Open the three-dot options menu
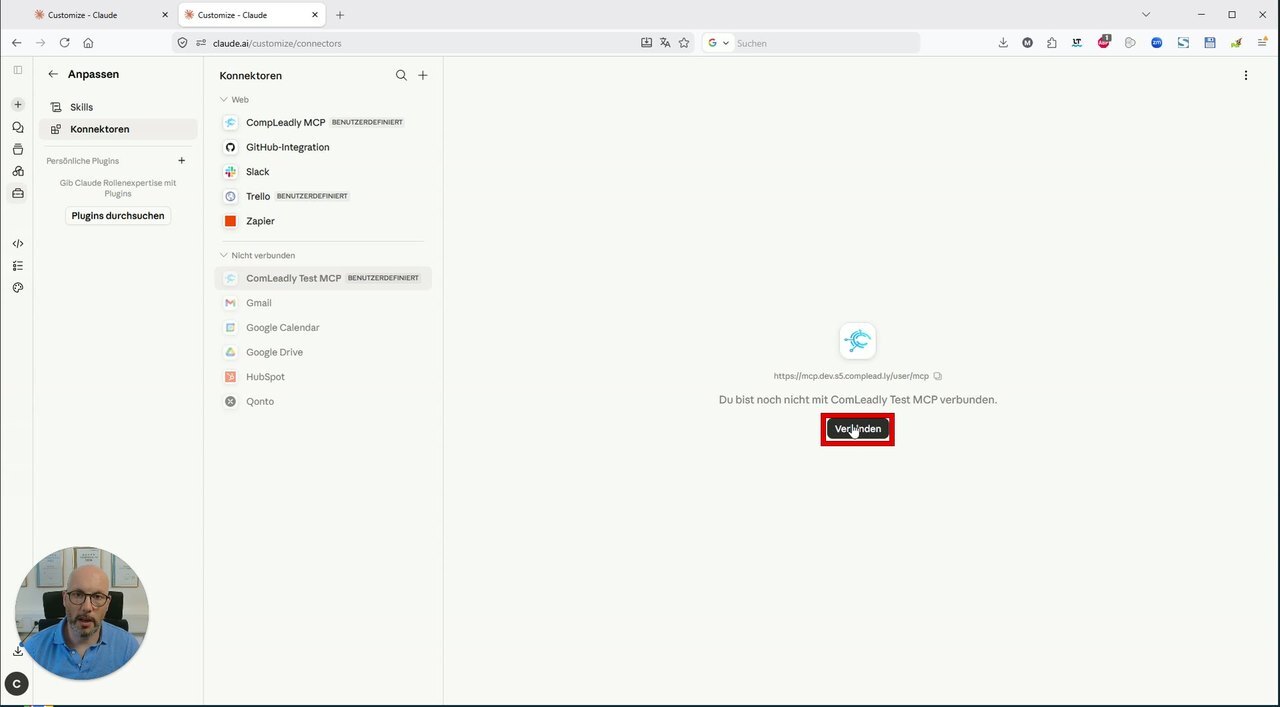This screenshot has height=707, width=1280. pos(1245,75)
